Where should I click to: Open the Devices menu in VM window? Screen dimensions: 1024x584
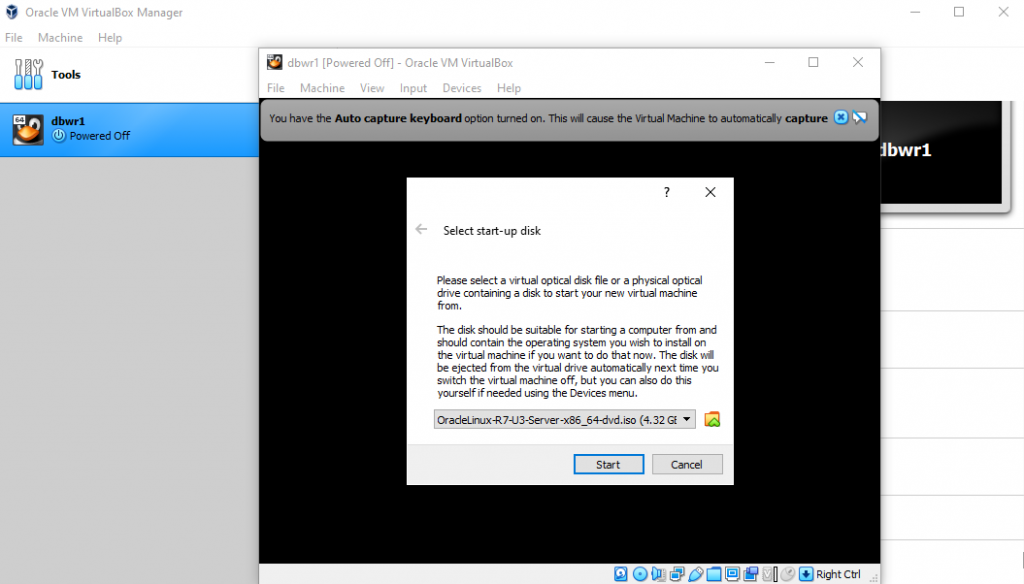pos(461,88)
